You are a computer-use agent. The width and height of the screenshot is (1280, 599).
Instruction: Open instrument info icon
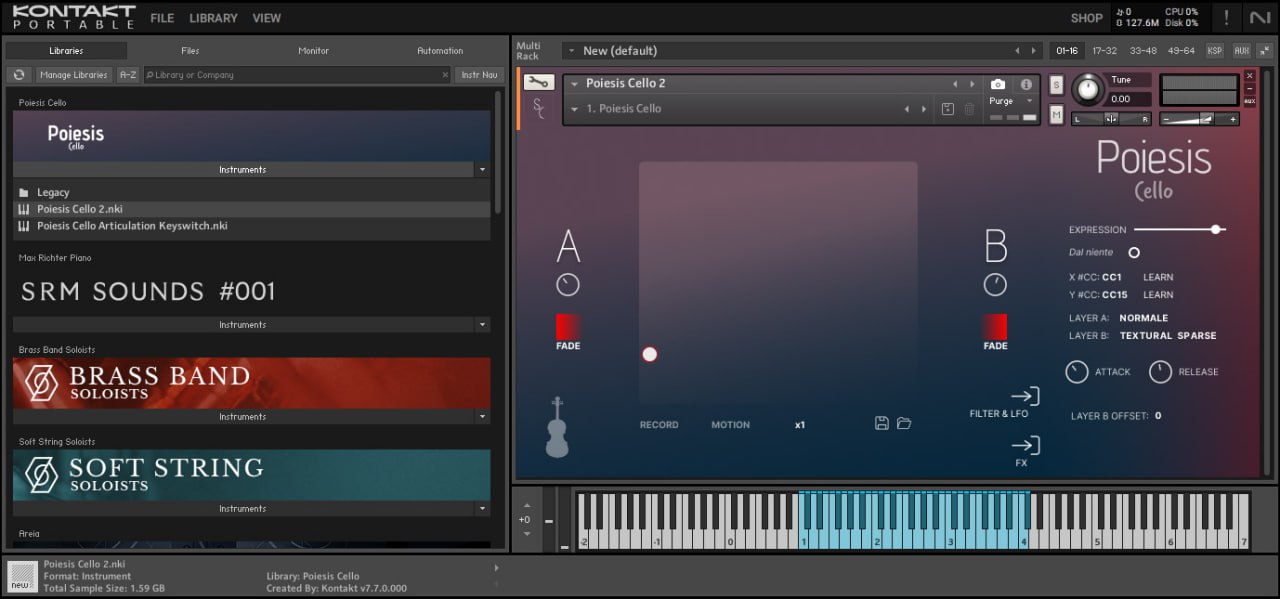[x=1025, y=85]
